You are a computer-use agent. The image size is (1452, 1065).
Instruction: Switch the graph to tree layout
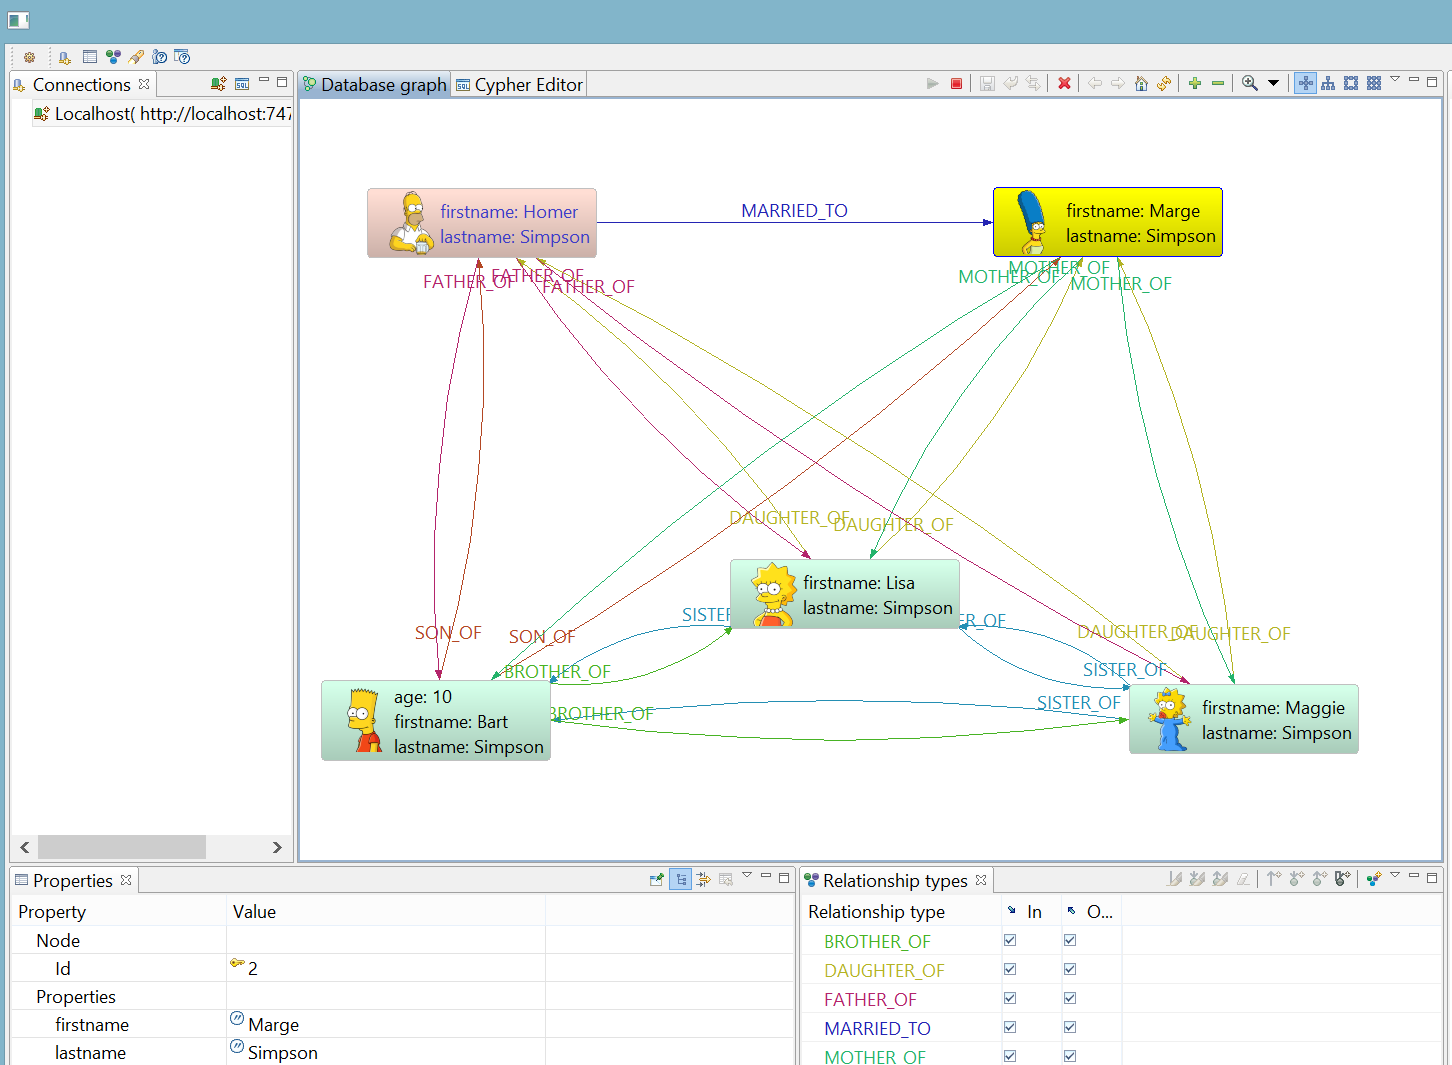(x=1328, y=83)
